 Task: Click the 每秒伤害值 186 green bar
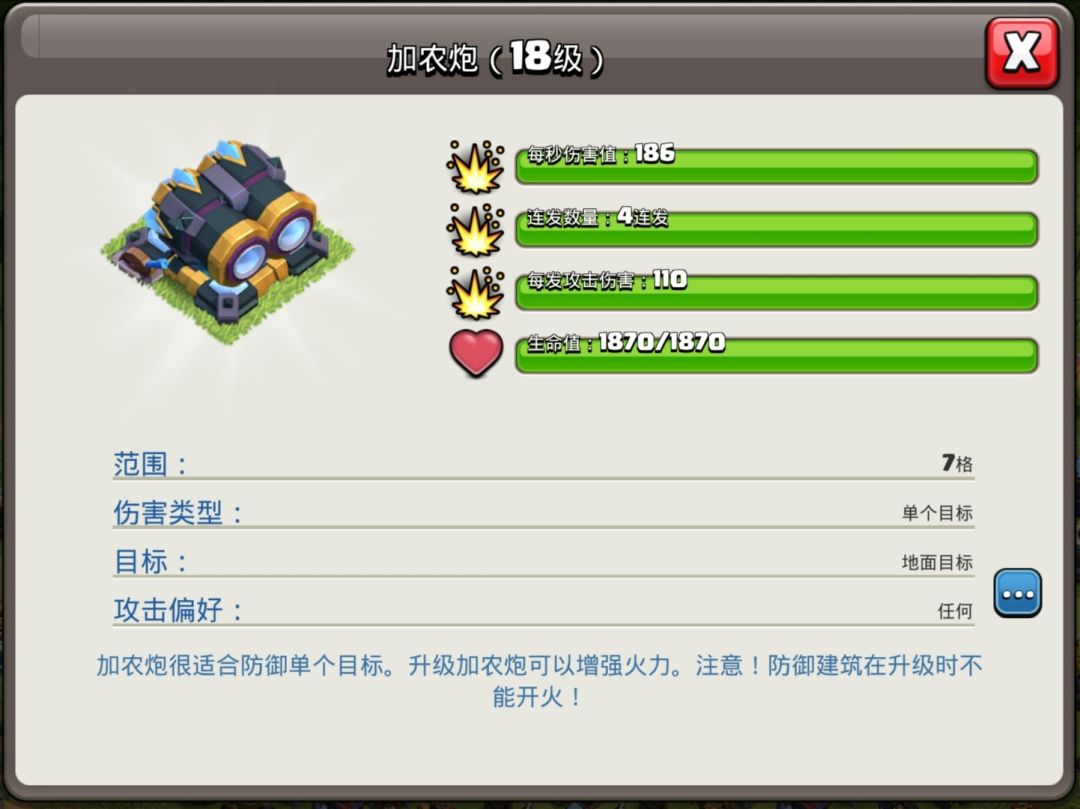coord(776,166)
